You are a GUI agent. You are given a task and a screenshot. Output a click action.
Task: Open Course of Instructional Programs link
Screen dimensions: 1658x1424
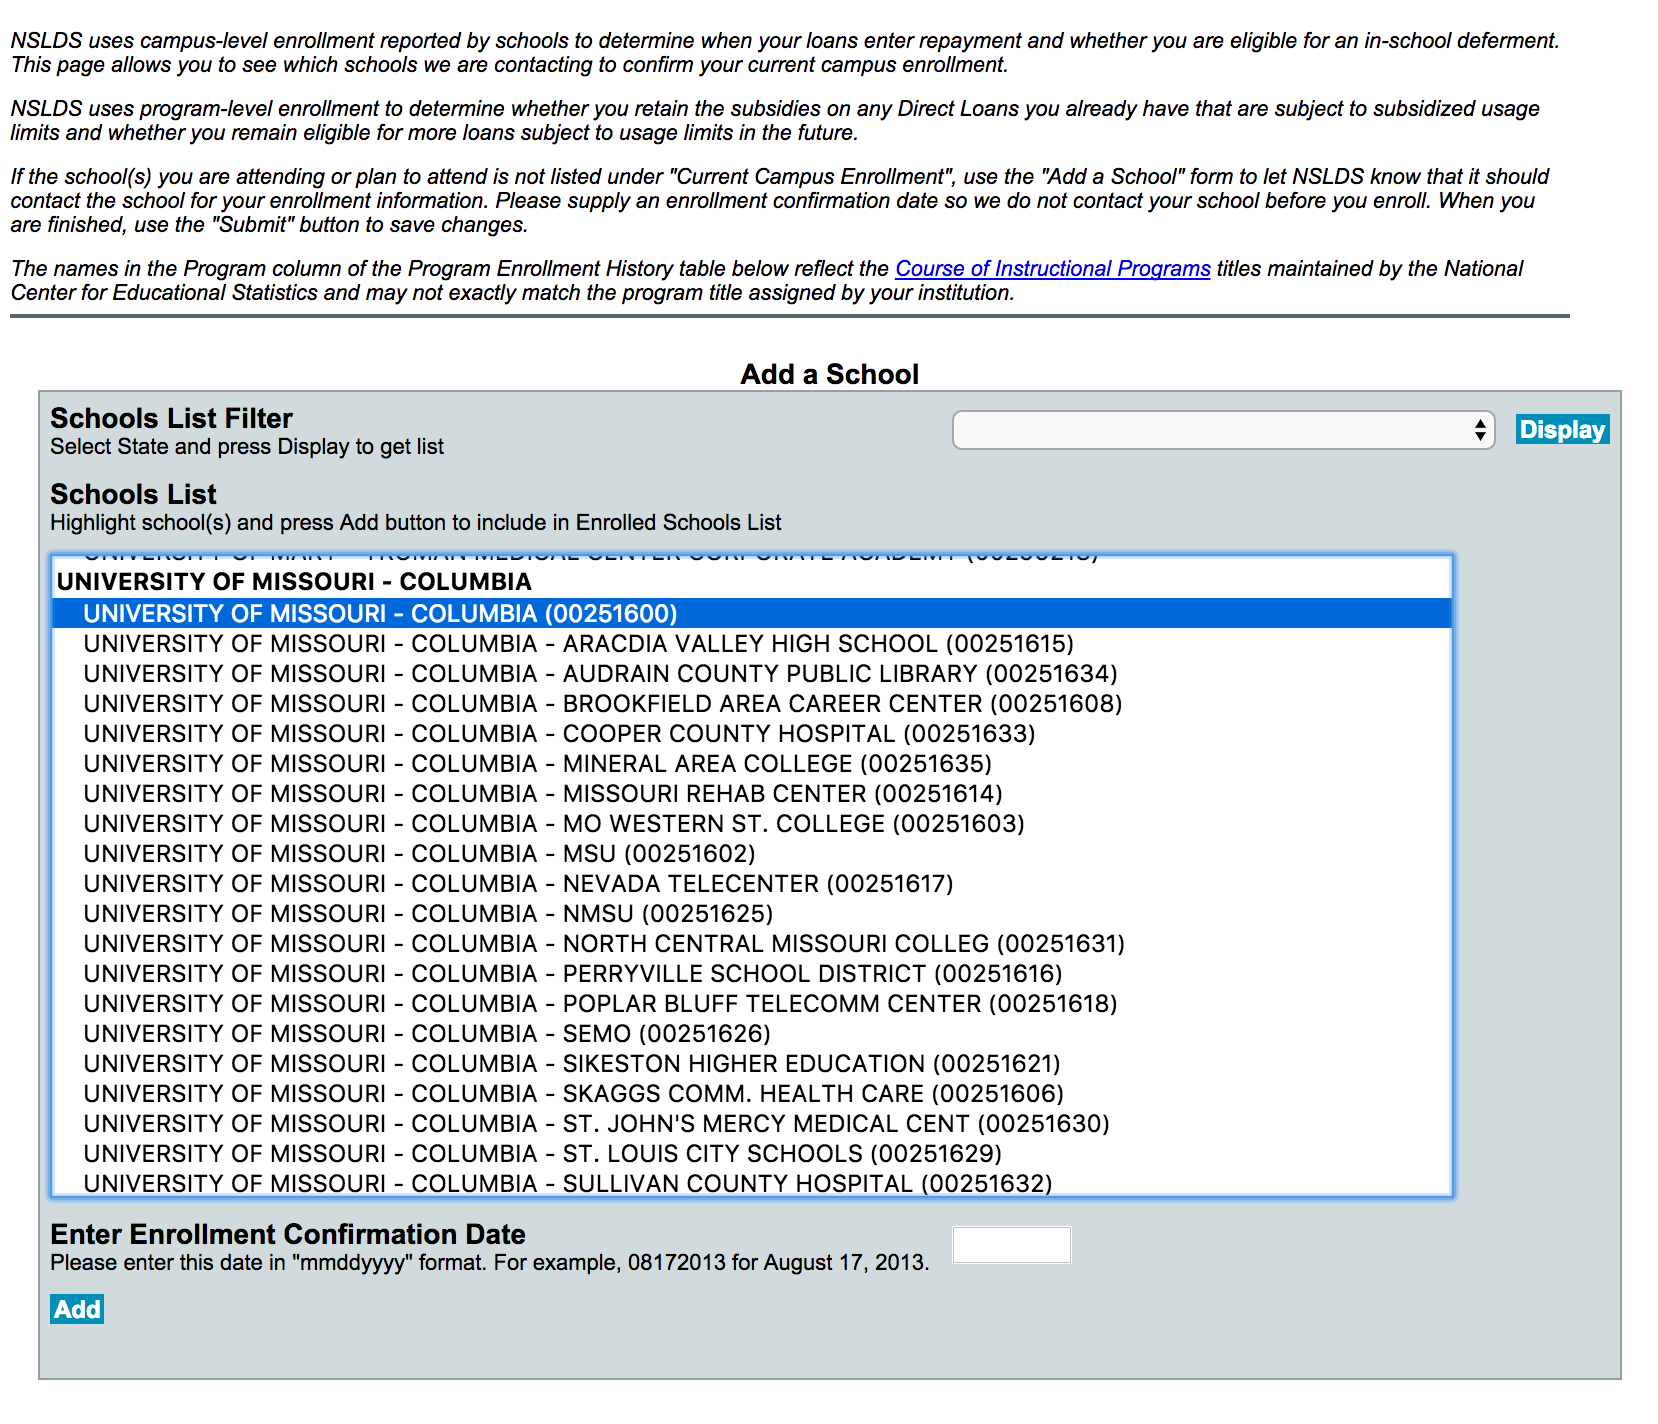tap(1053, 268)
